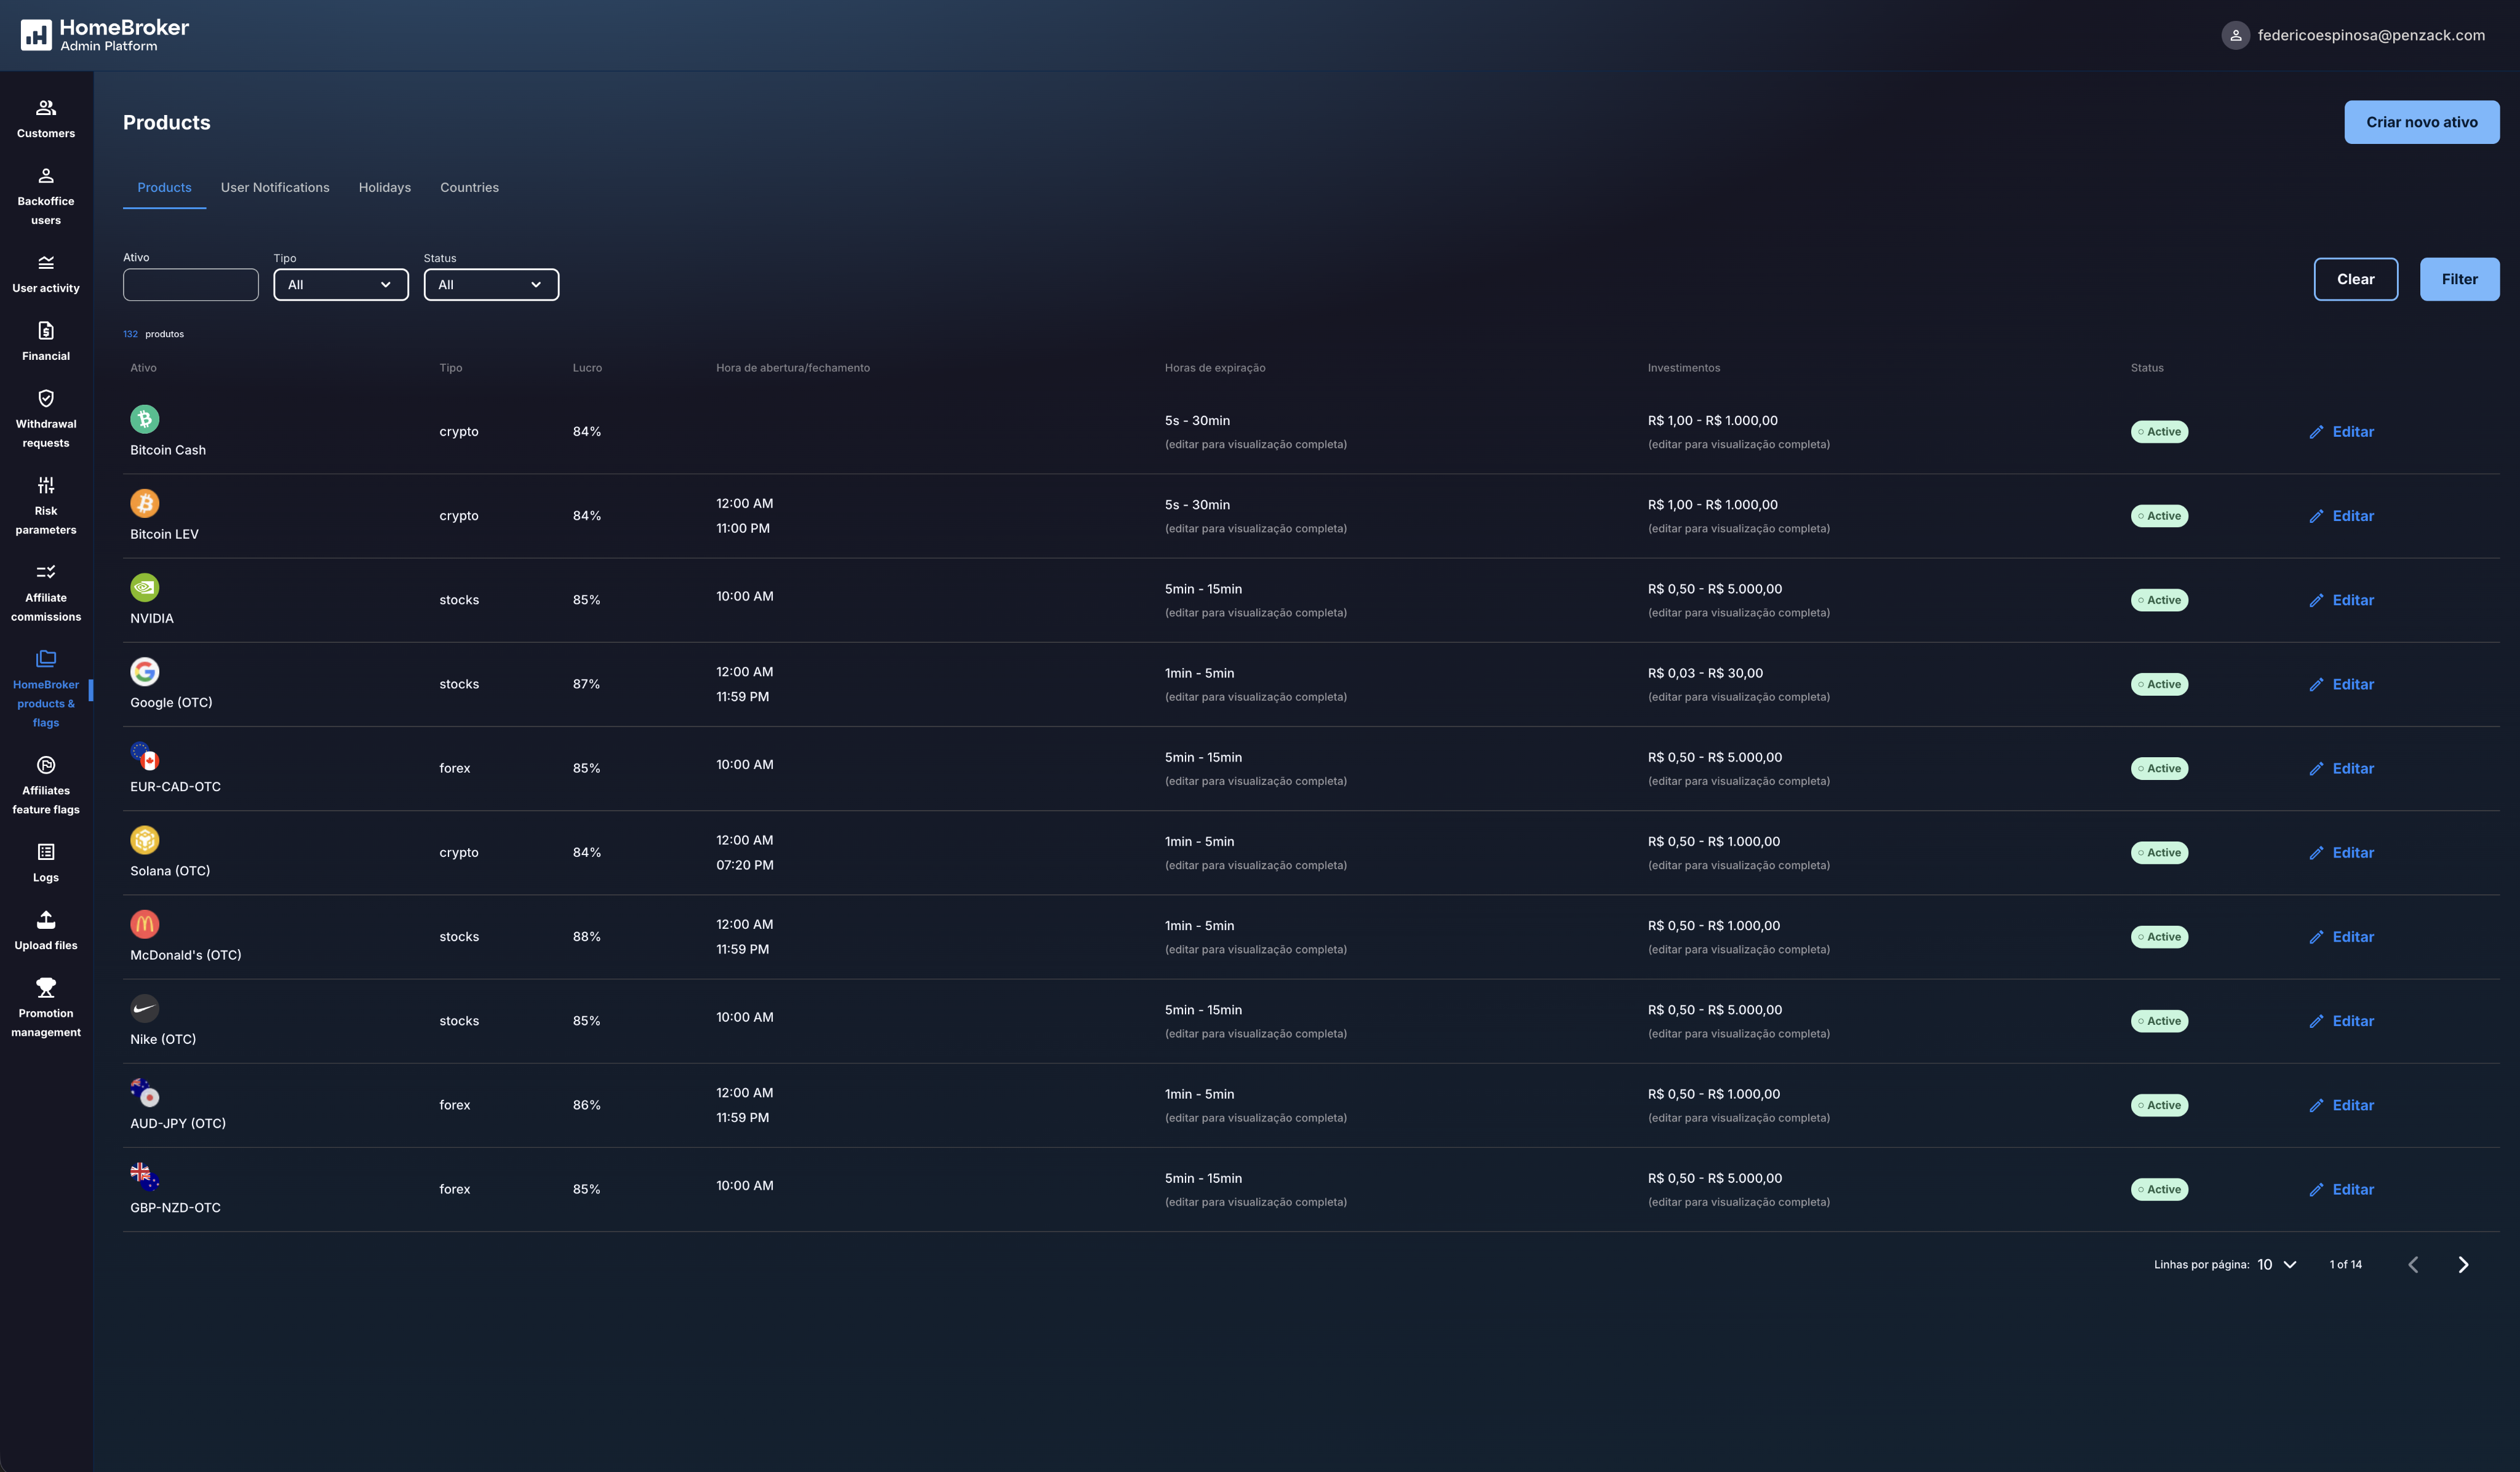Expand the Tipo filter dropdown
The width and height of the screenshot is (2520, 1472).
tap(340, 285)
